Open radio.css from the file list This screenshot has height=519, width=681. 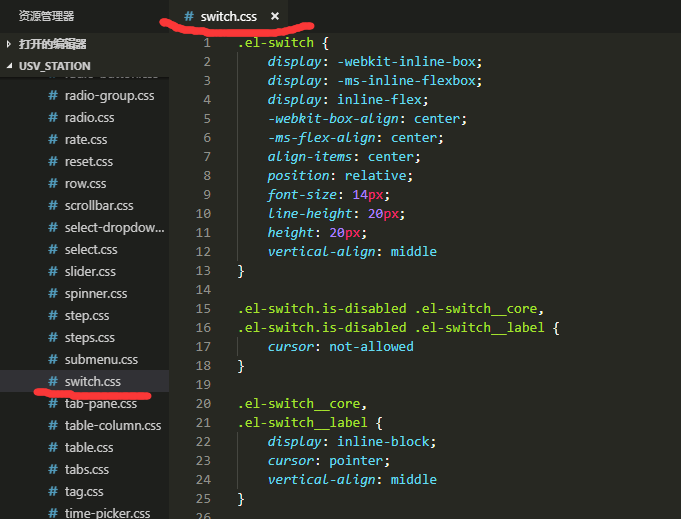pos(89,118)
